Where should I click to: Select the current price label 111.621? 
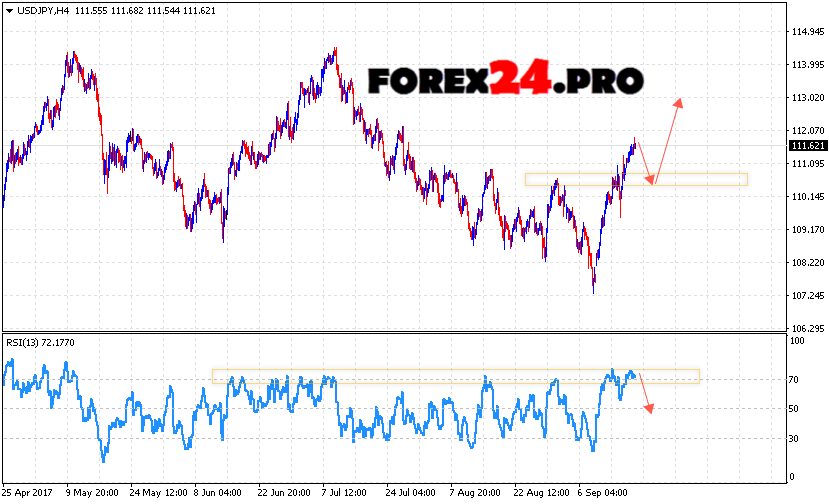pyautogui.click(x=806, y=146)
